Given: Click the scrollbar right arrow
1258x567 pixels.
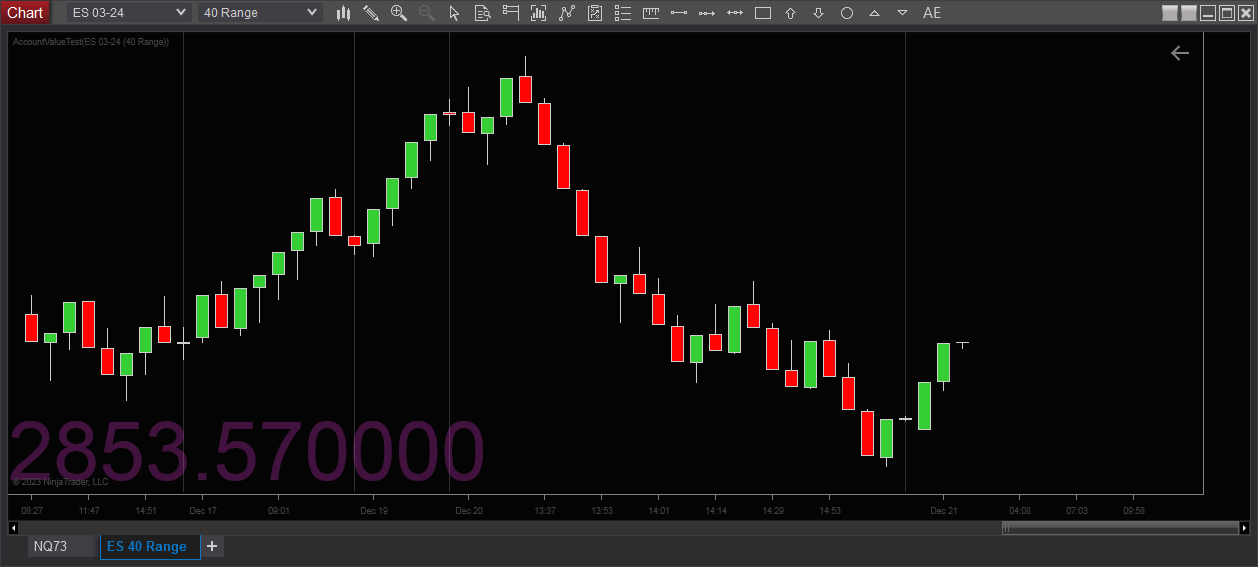Looking at the screenshot, I should [x=1243, y=527].
